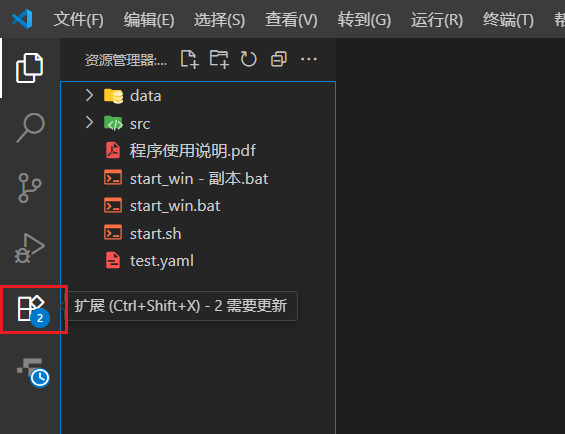
Task: Open the Extensions view with update badge
Action: (x=33, y=310)
